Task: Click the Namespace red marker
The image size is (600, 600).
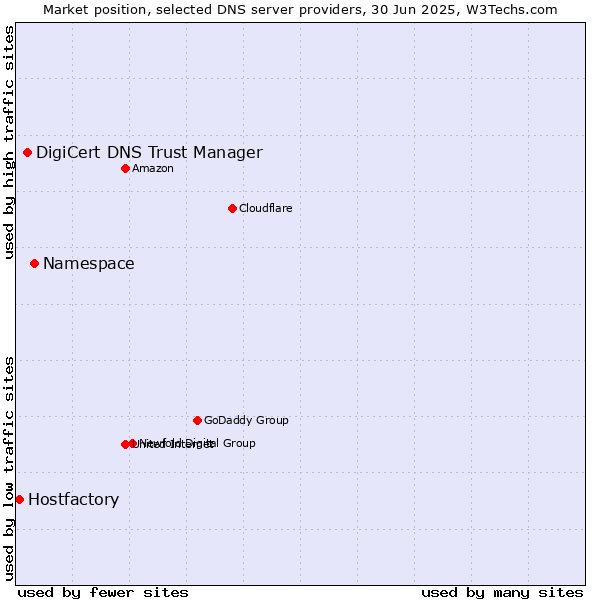Action: coord(34,264)
